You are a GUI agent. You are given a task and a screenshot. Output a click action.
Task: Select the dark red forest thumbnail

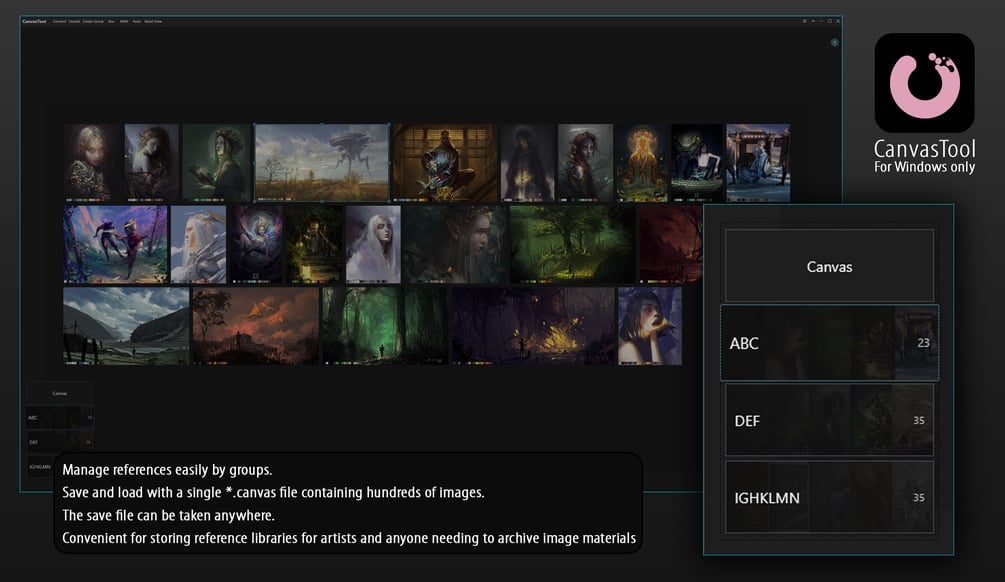(x=670, y=244)
